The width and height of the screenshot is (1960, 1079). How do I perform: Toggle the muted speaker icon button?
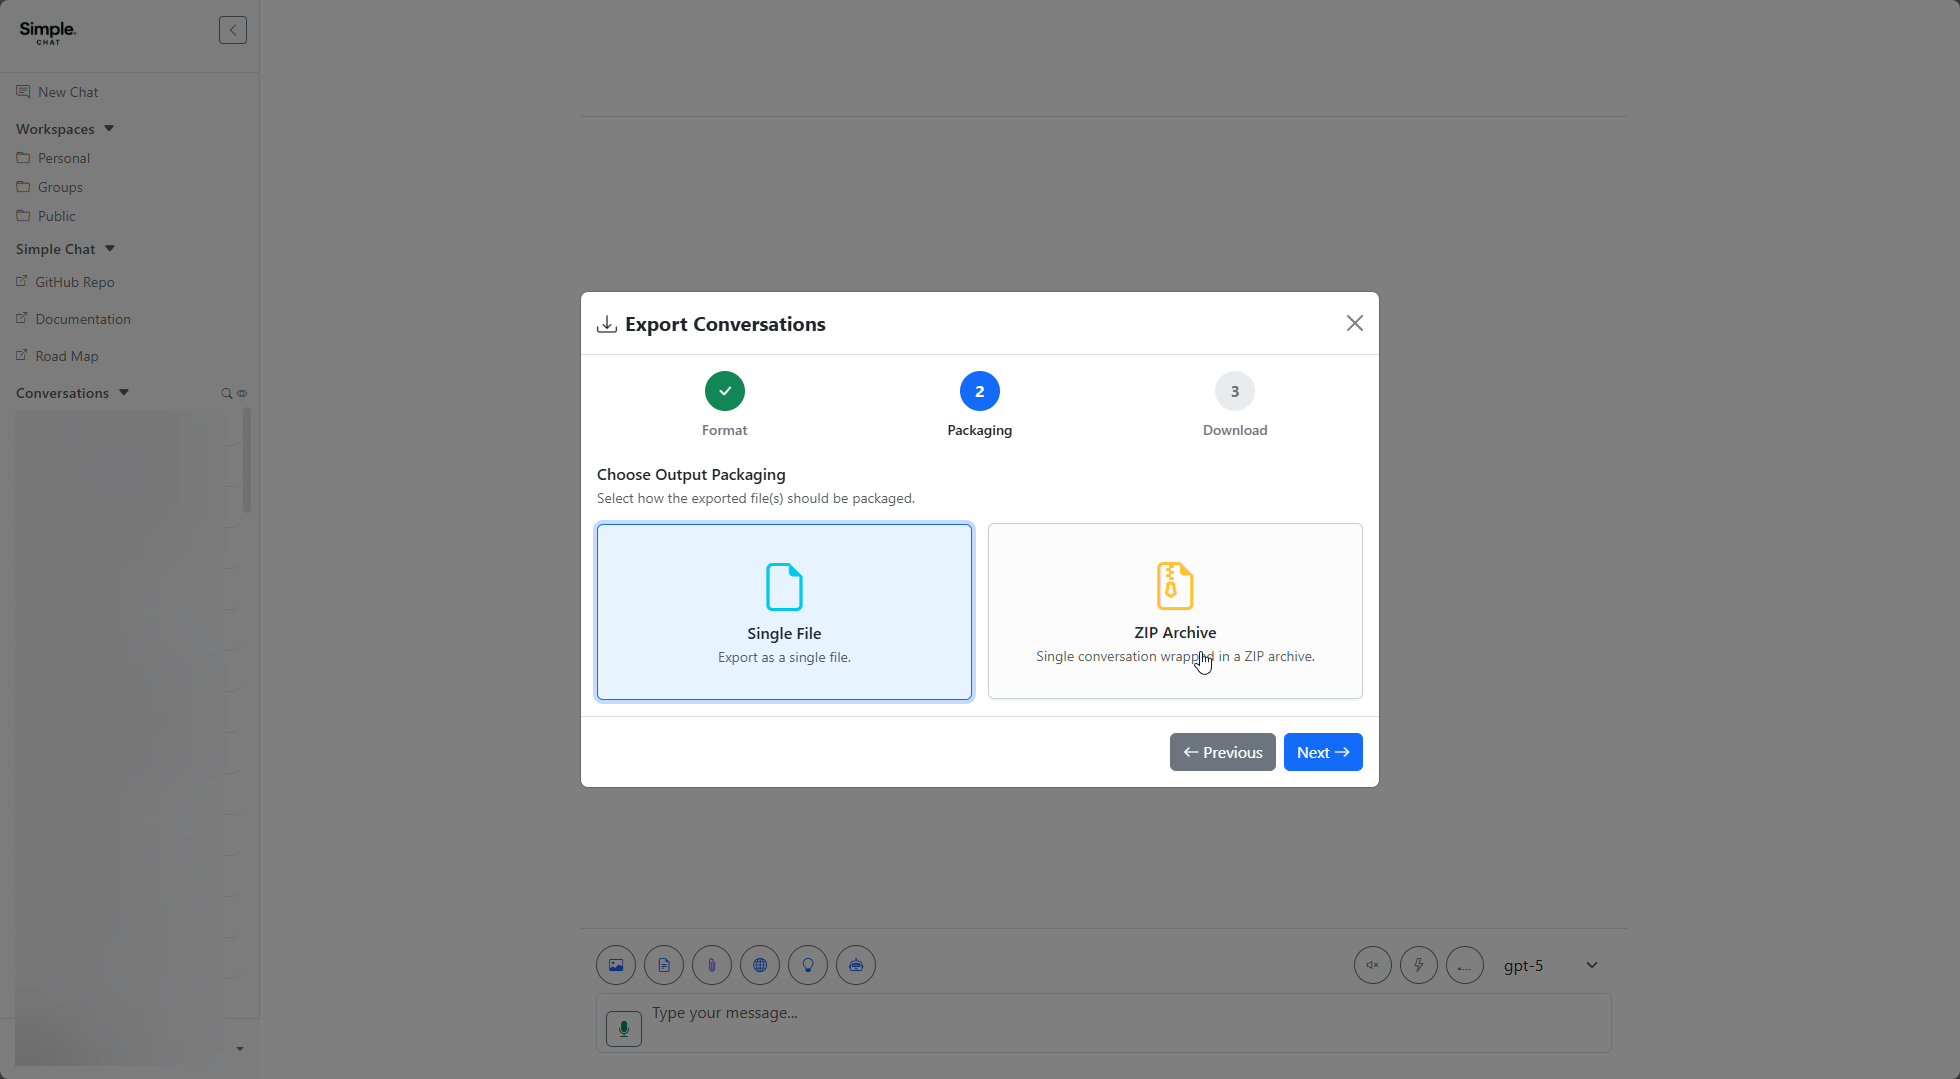(1372, 965)
